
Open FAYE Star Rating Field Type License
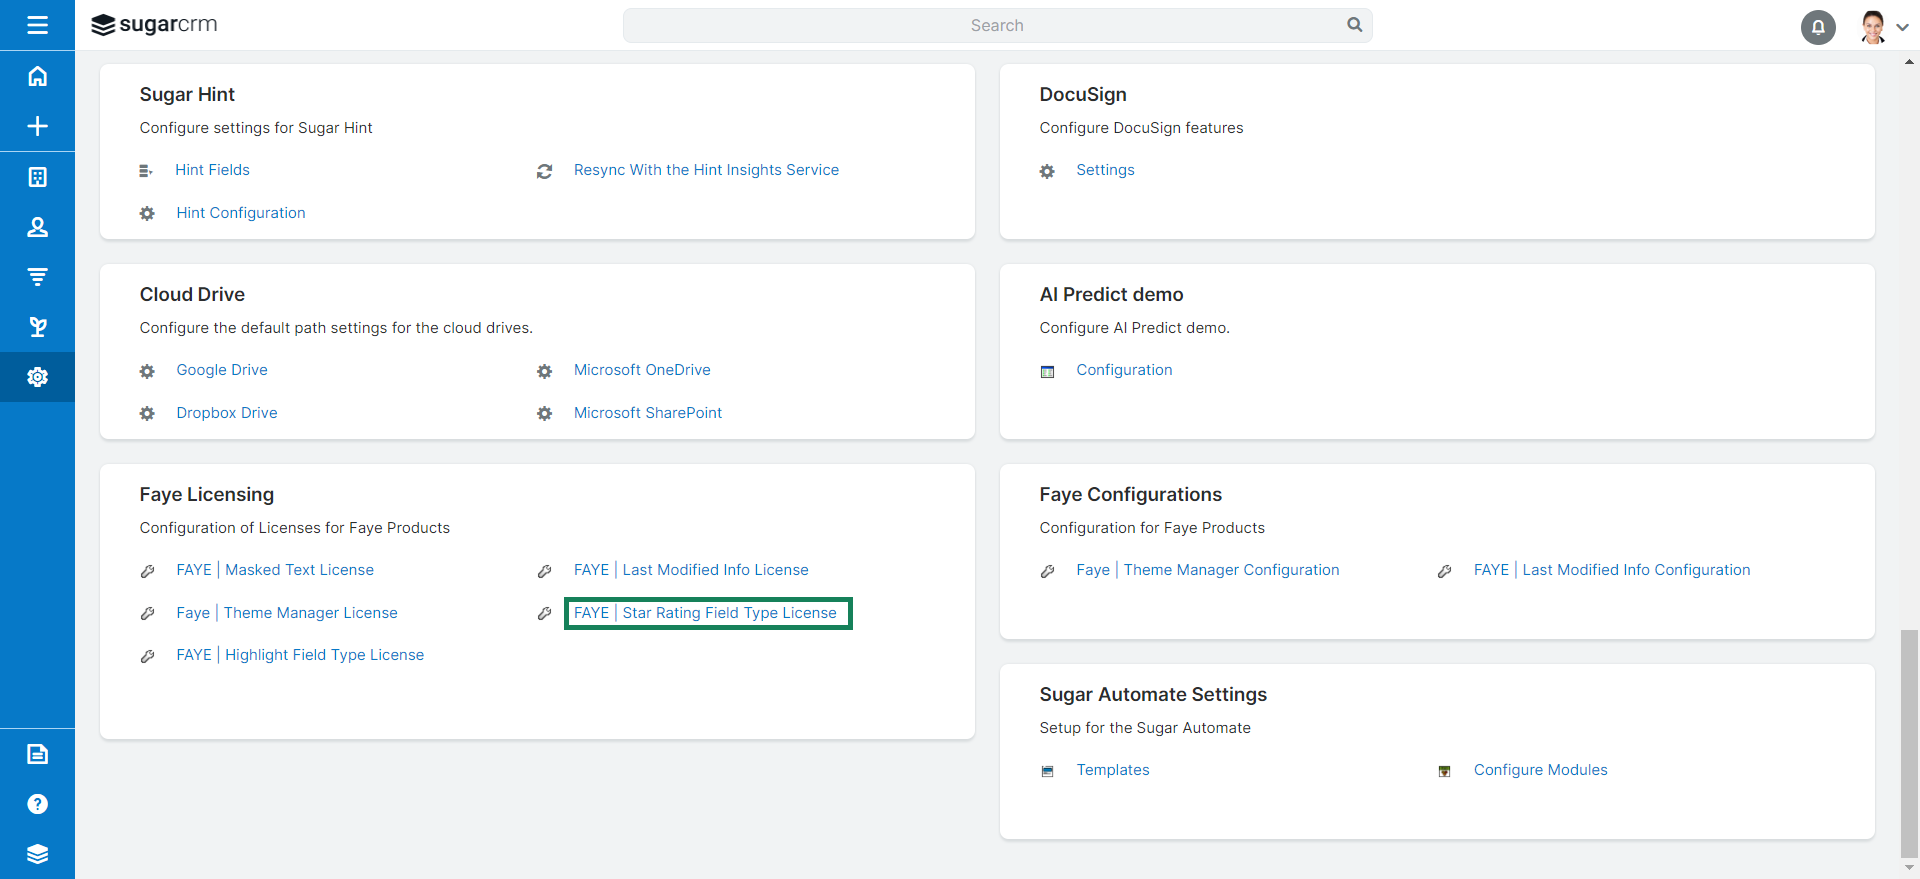pos(705,613)
